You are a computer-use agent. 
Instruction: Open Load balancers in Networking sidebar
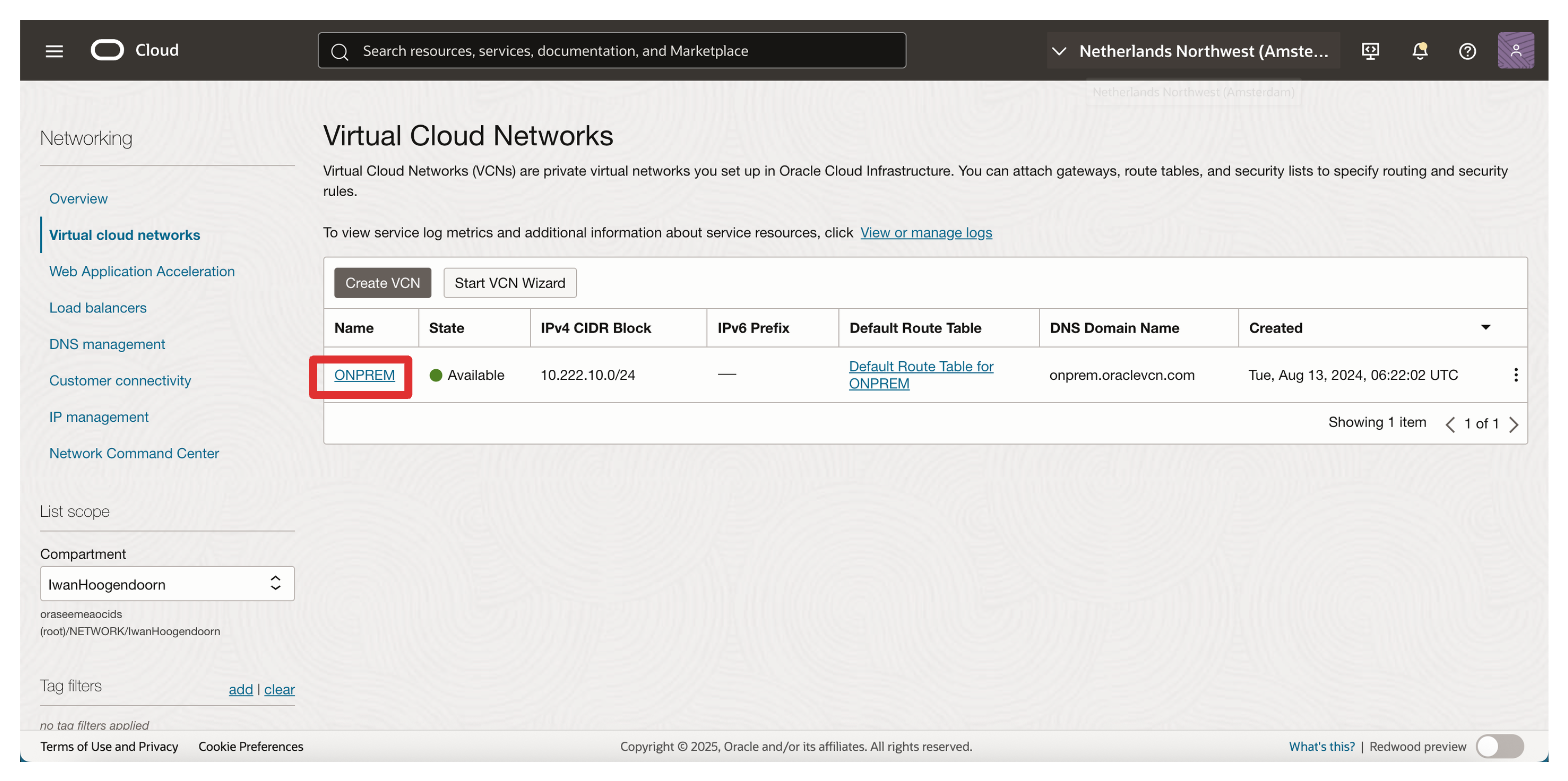(98, 308)
